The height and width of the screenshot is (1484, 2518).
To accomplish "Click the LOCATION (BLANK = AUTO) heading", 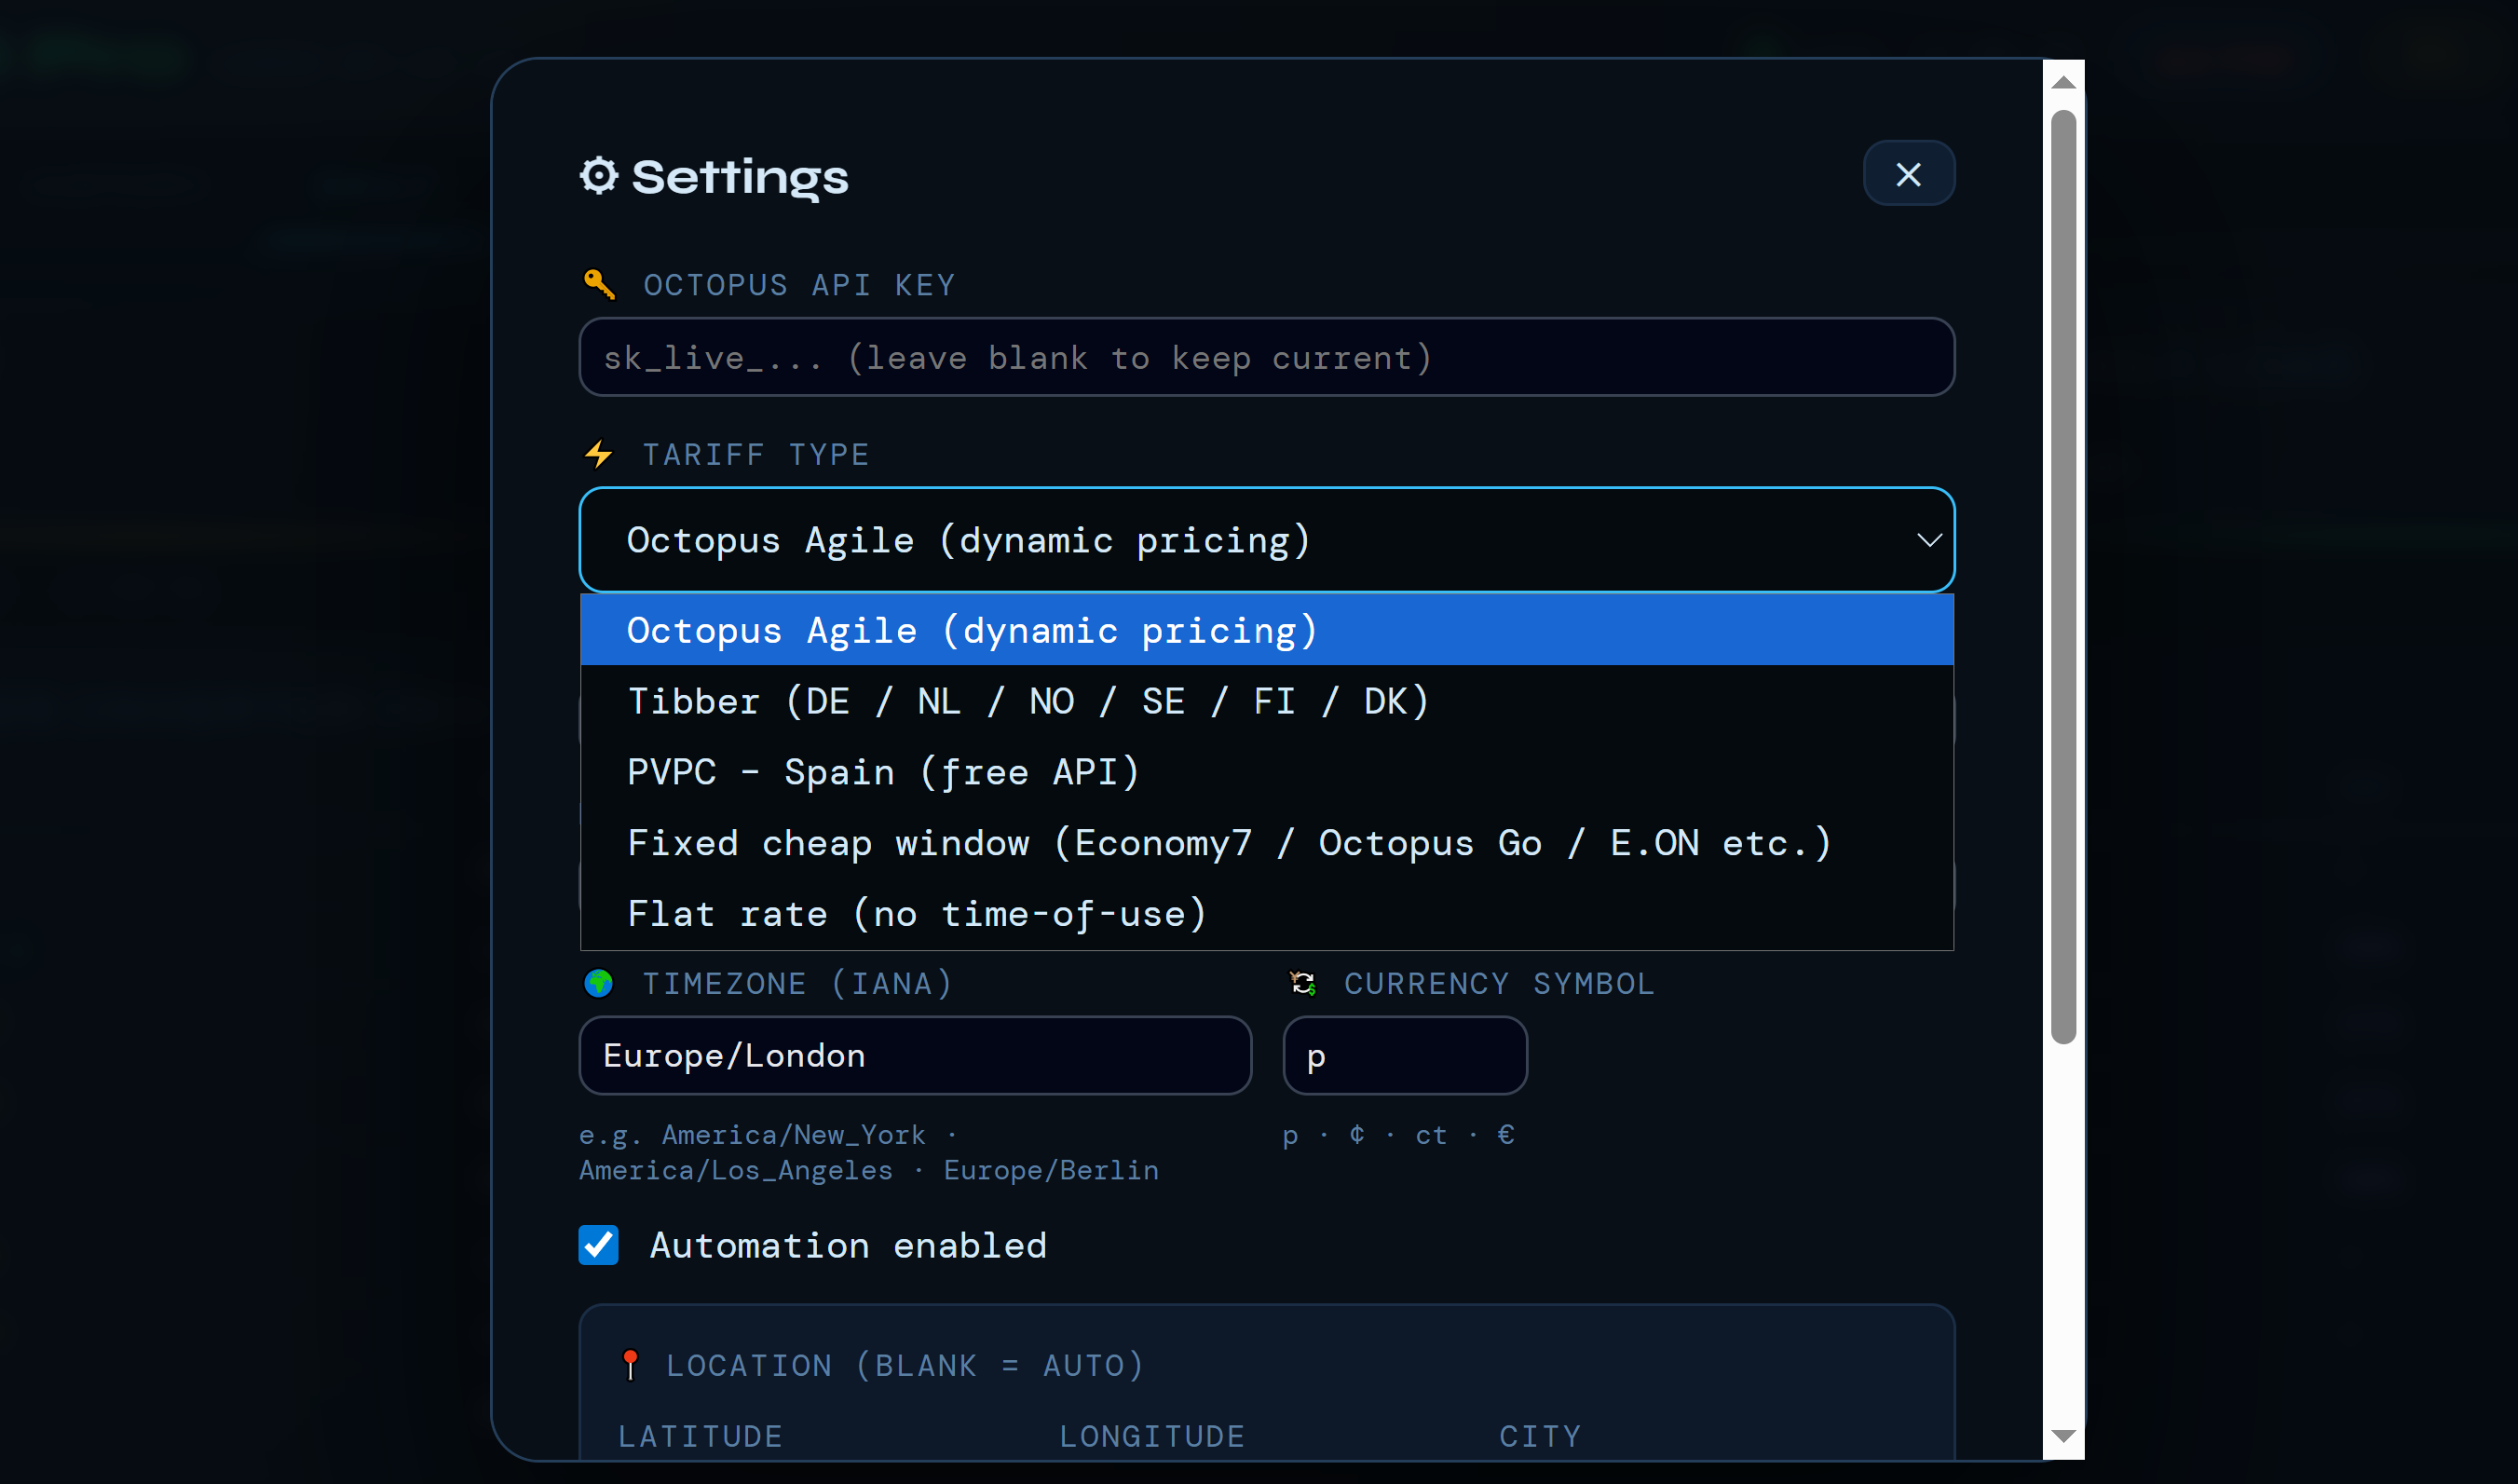I will [904, 1365].
